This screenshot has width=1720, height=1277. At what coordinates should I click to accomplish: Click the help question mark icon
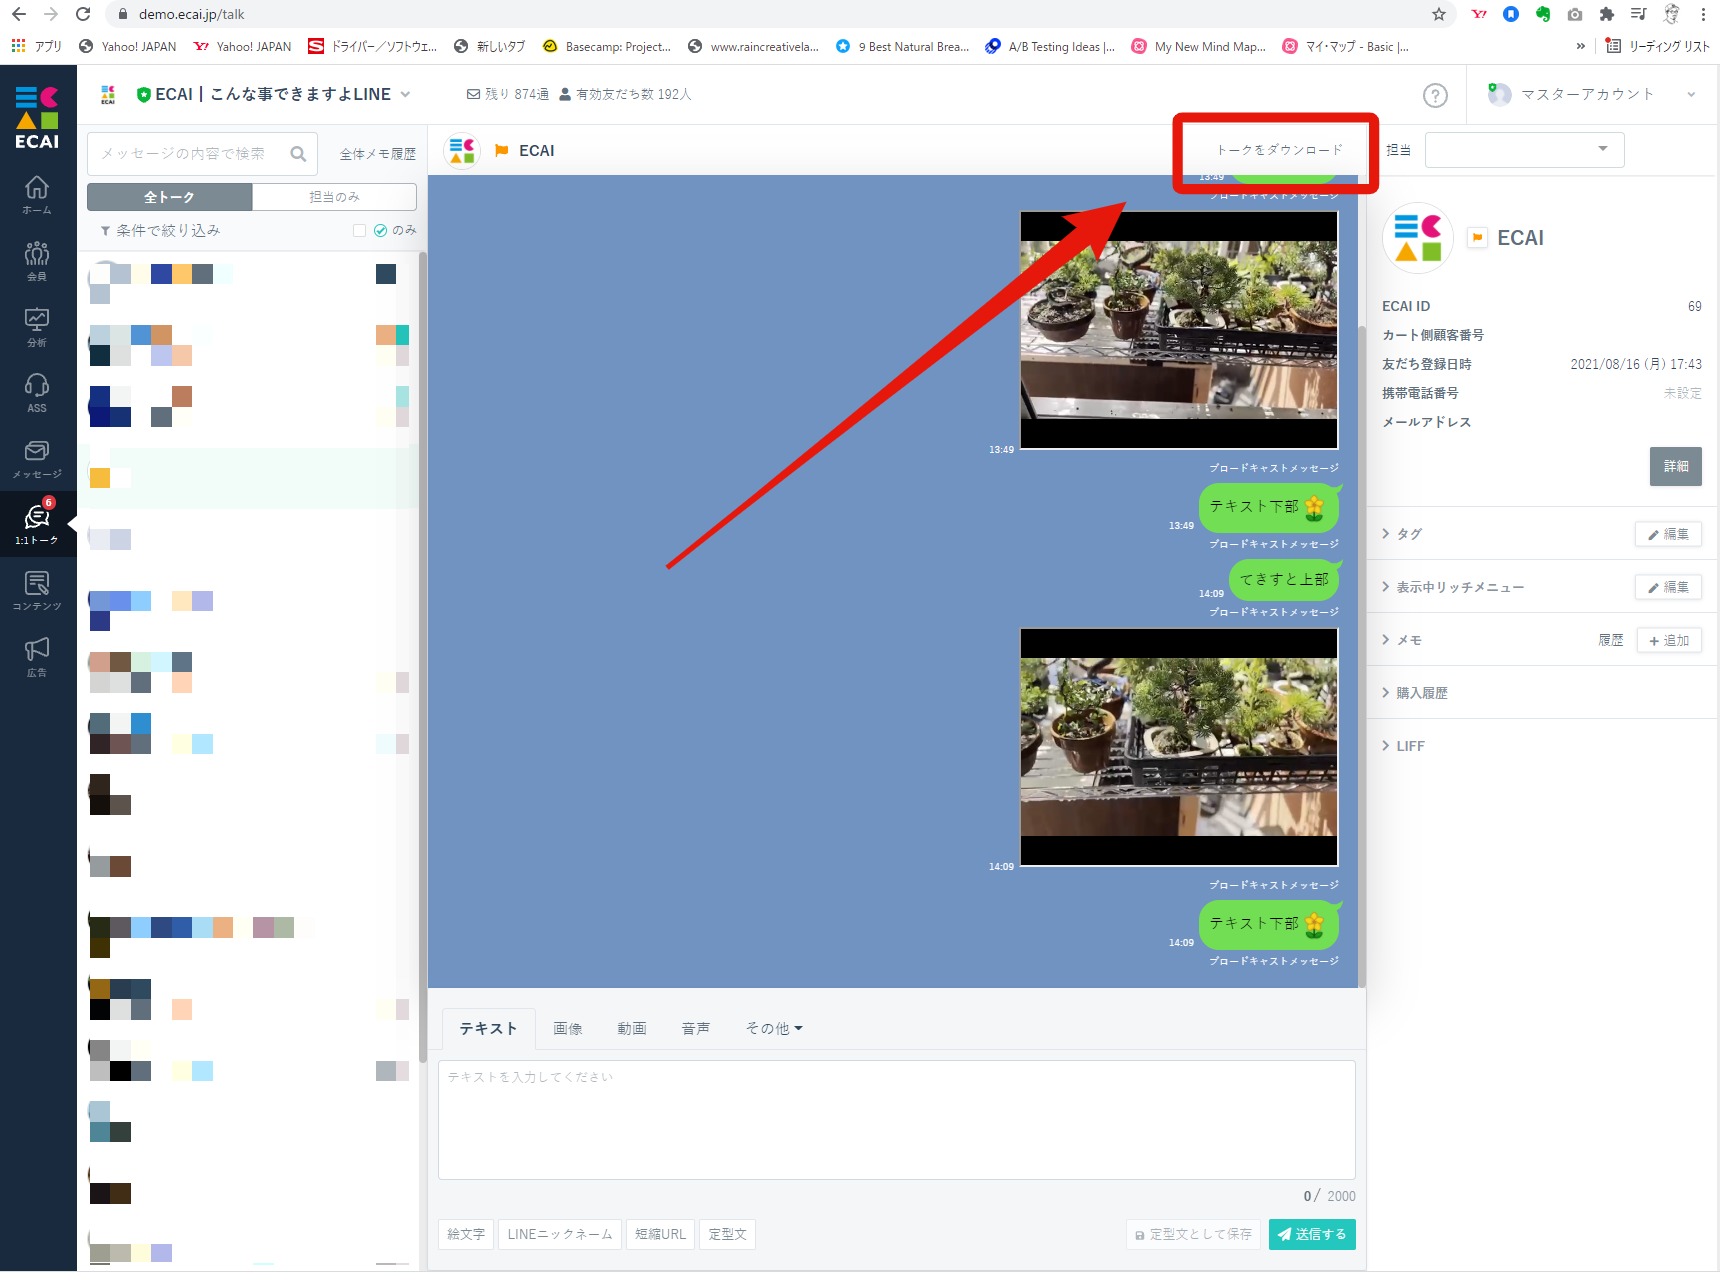coord(1435,95)
